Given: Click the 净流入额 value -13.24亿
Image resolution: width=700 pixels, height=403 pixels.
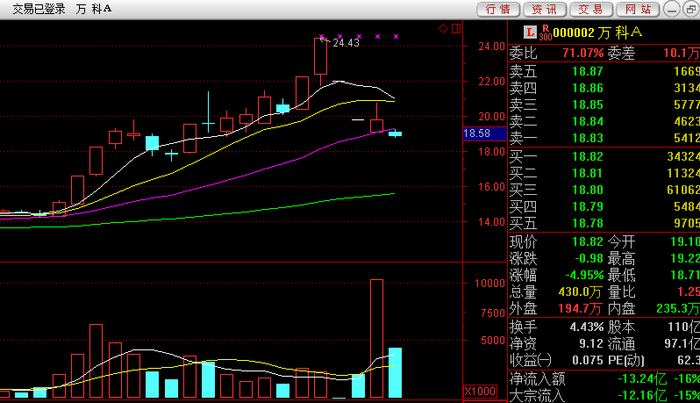Looking at the screenshot, I should [642, 379].
